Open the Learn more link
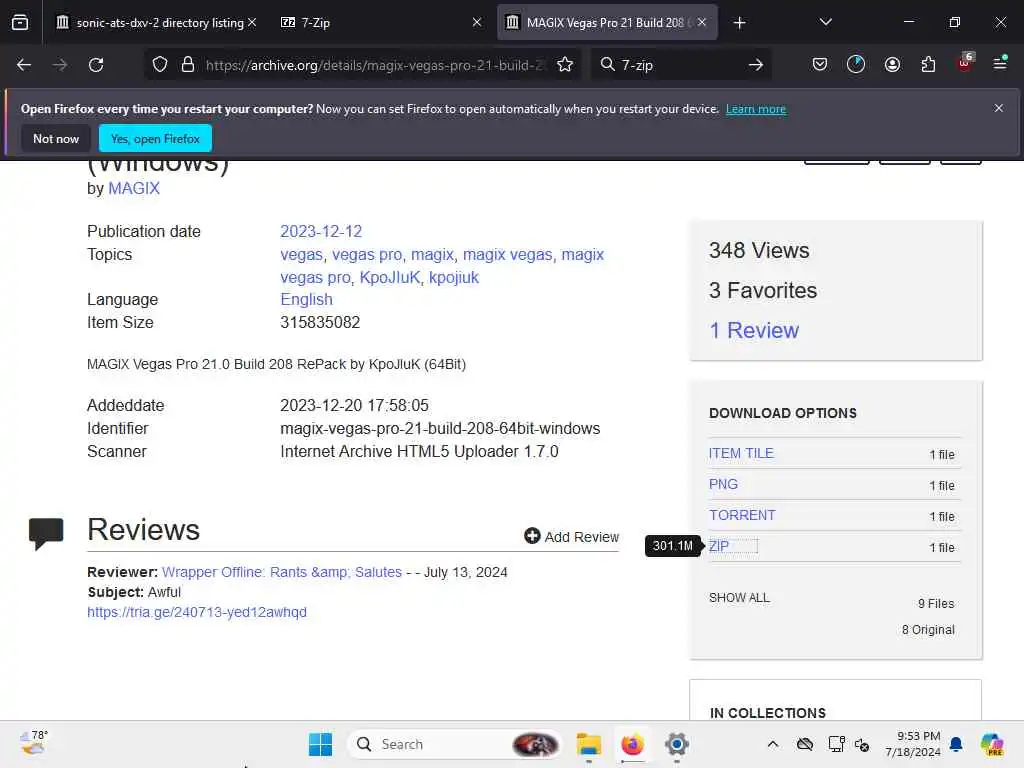 756,109
